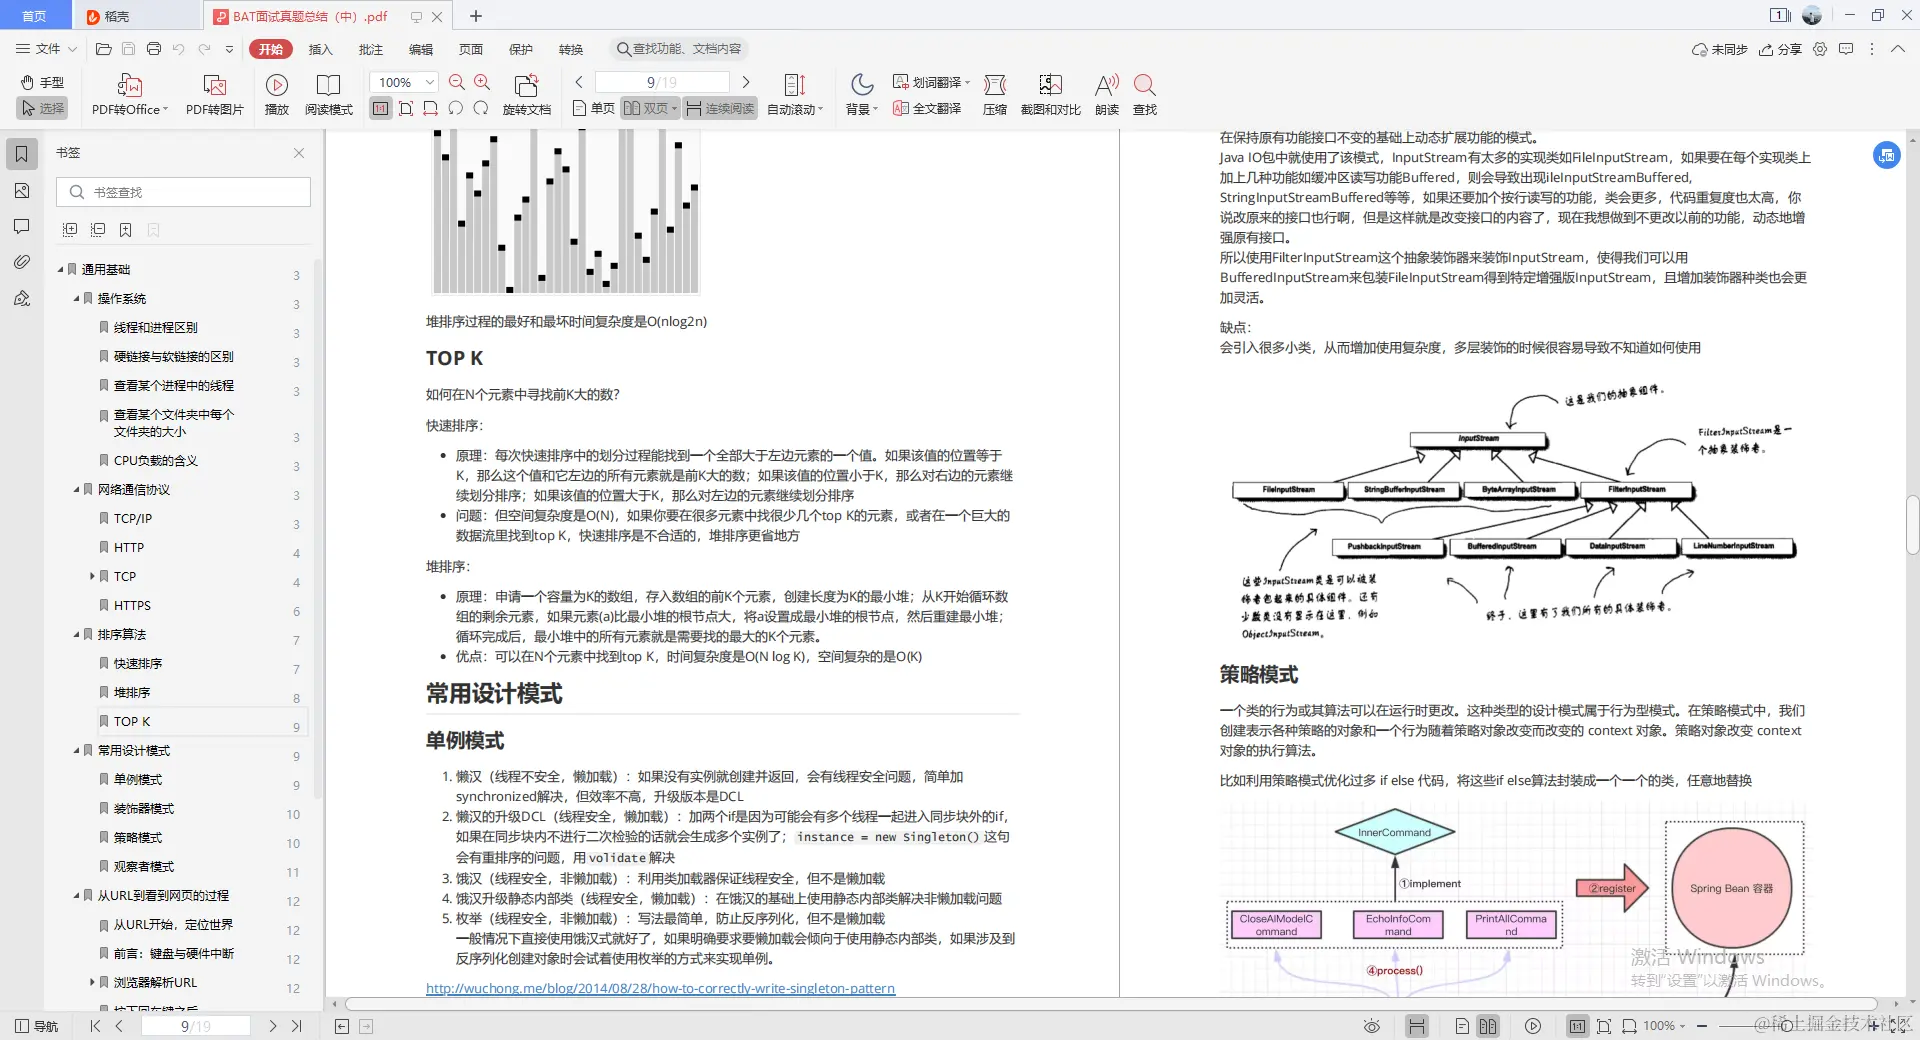1920x1040 pixels.
Task: Open the thumbnails panel icon in the sidebar
Action: pyautogui.click(x=21, y=191)
